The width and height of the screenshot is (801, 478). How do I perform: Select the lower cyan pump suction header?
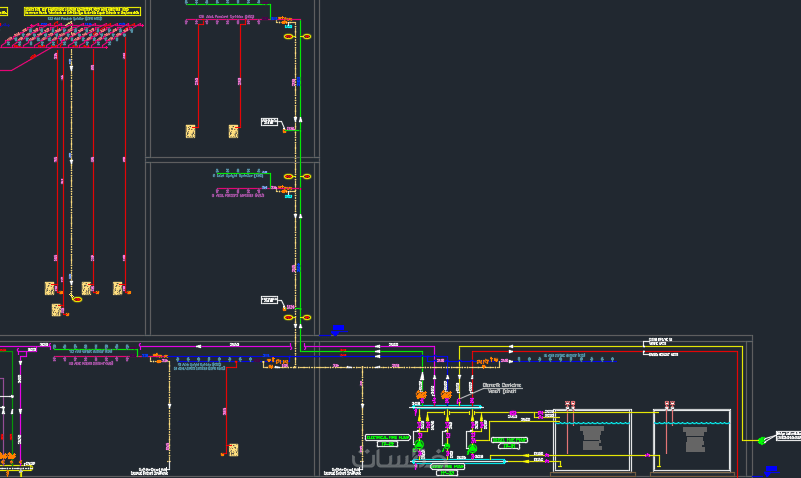click(459, 462)
